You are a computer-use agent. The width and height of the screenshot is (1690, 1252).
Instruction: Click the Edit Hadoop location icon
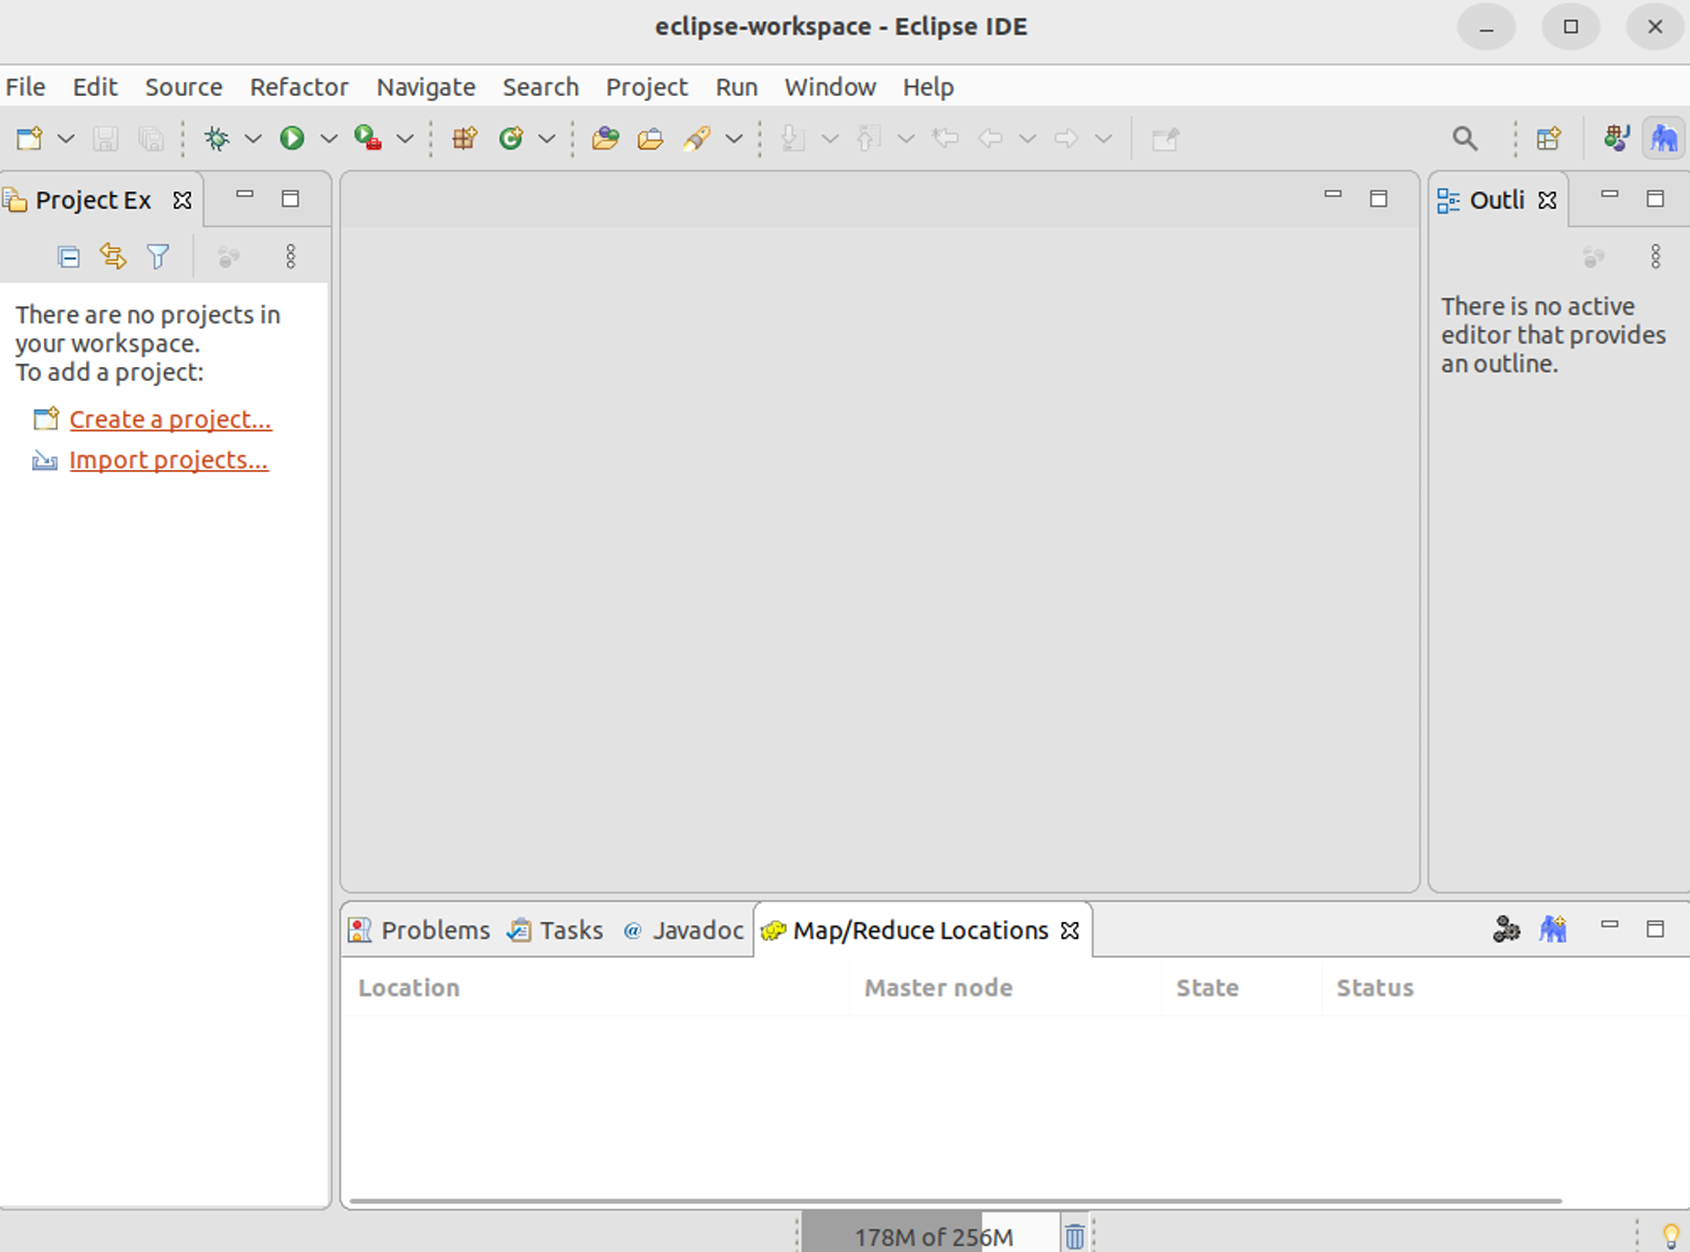tap(1506, 929)
